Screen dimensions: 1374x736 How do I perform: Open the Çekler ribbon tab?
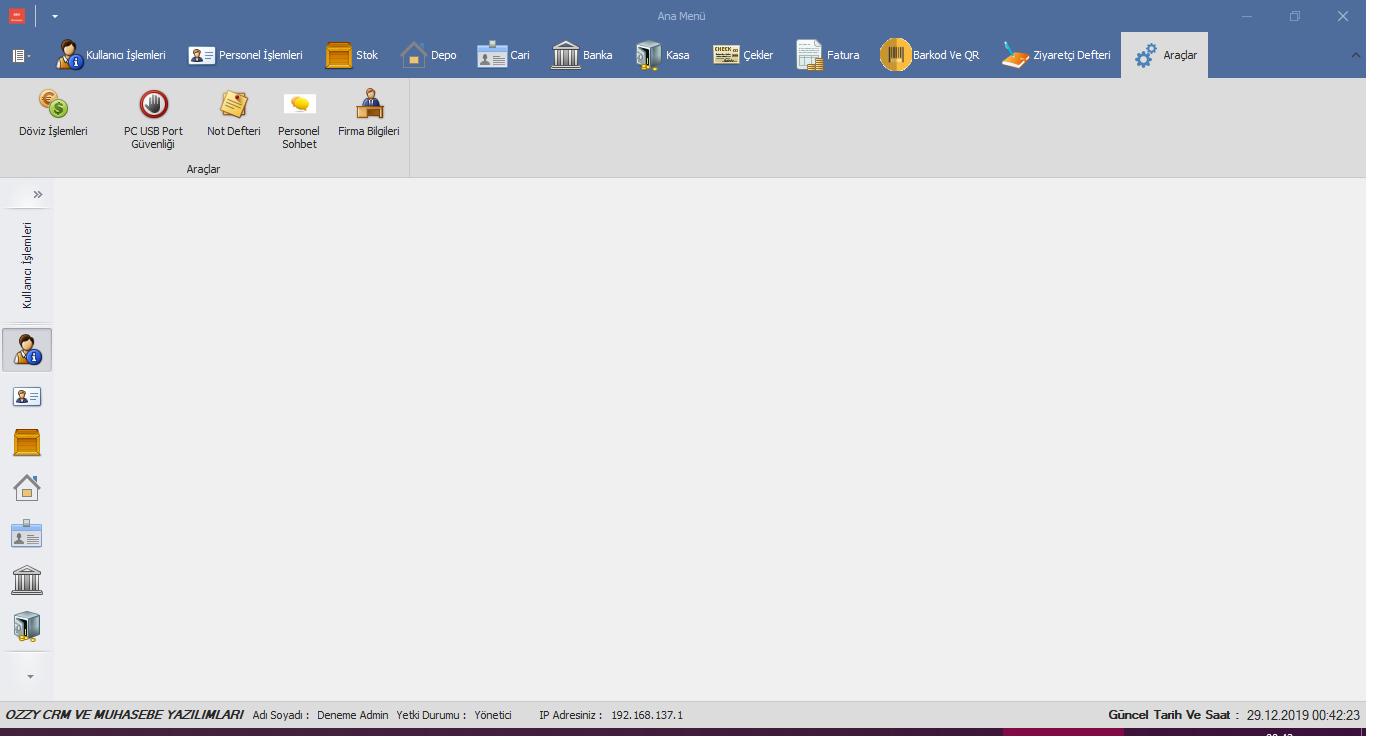[x=743, y=55]
